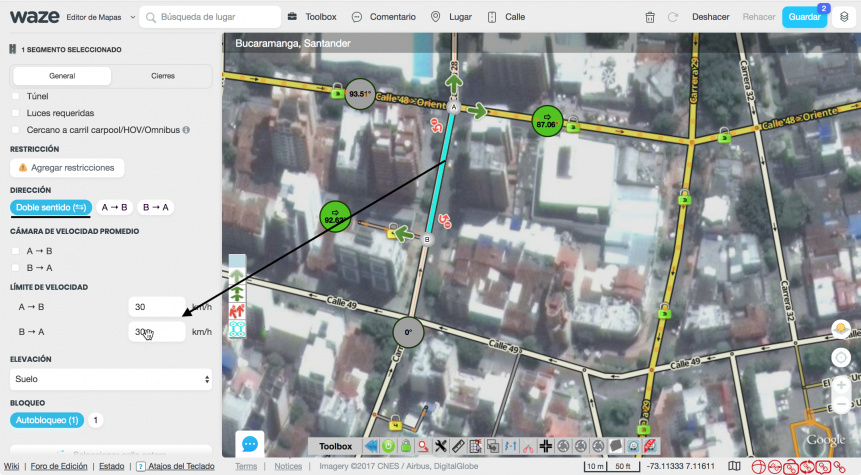Open the live chat bubble
This screenshot has width=861, height=475.
point(249,443)
